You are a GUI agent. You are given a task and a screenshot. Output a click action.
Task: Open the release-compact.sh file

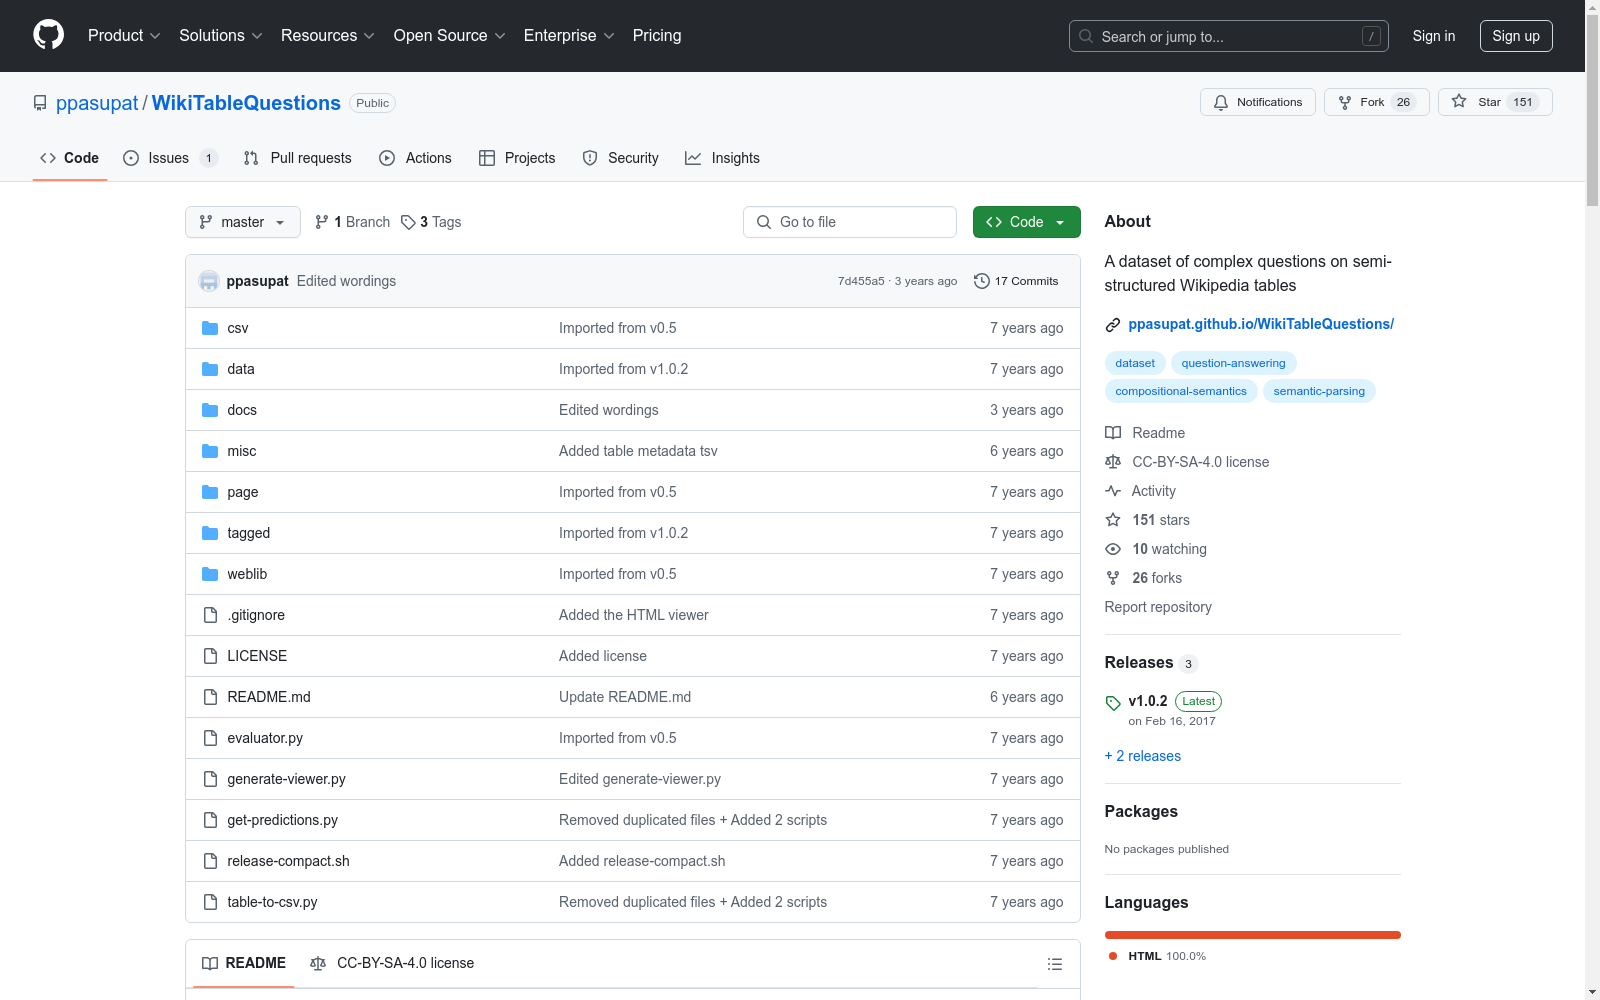pyautogui.click(x=288, y=861)
